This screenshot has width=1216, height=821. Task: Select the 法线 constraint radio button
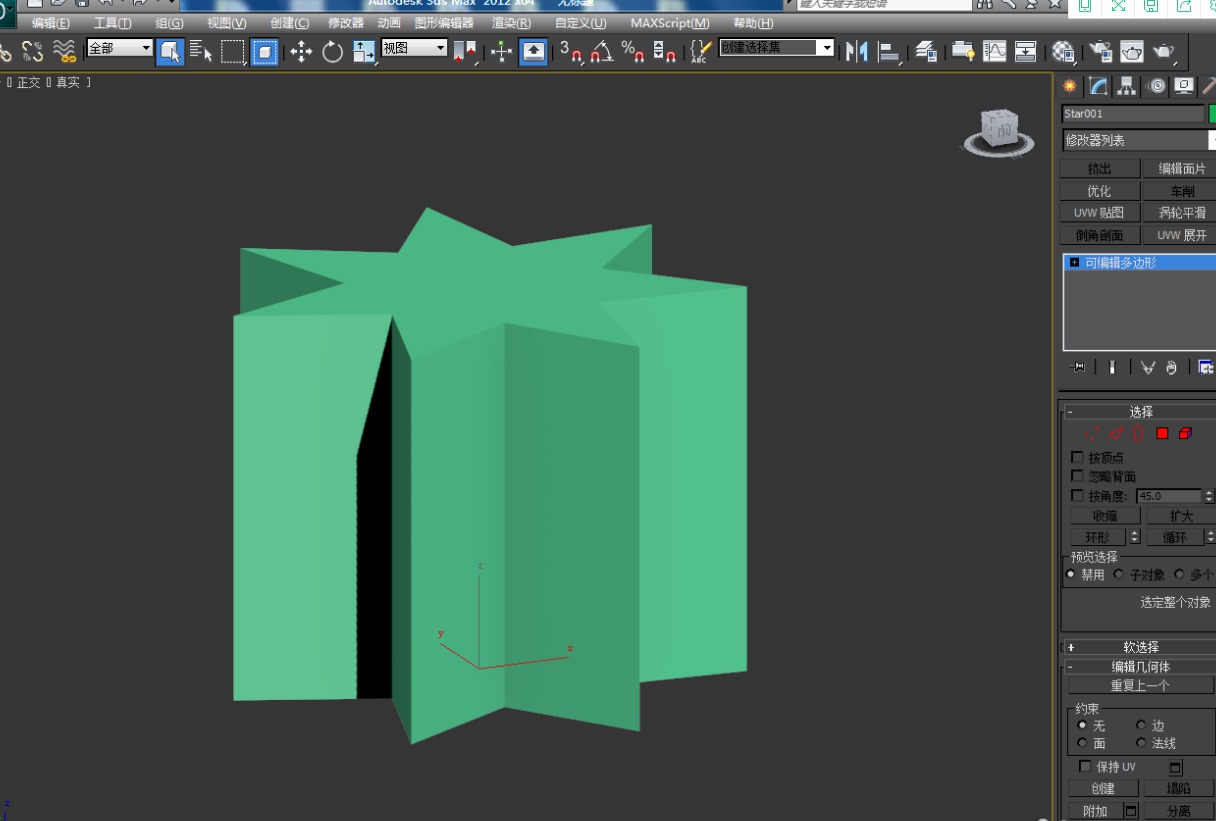click(x=1141, y=743)
